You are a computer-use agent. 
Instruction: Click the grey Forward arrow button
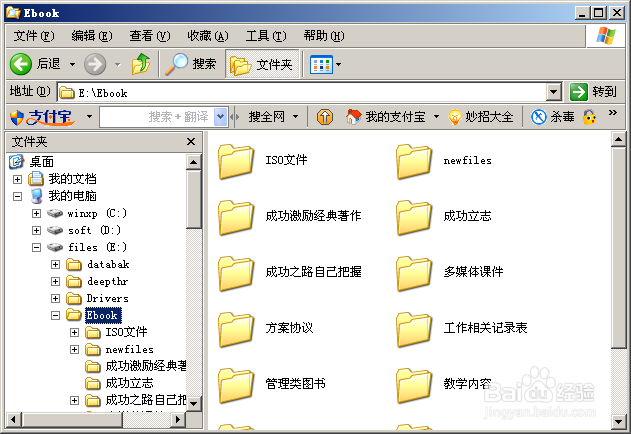tap(95, 64)
